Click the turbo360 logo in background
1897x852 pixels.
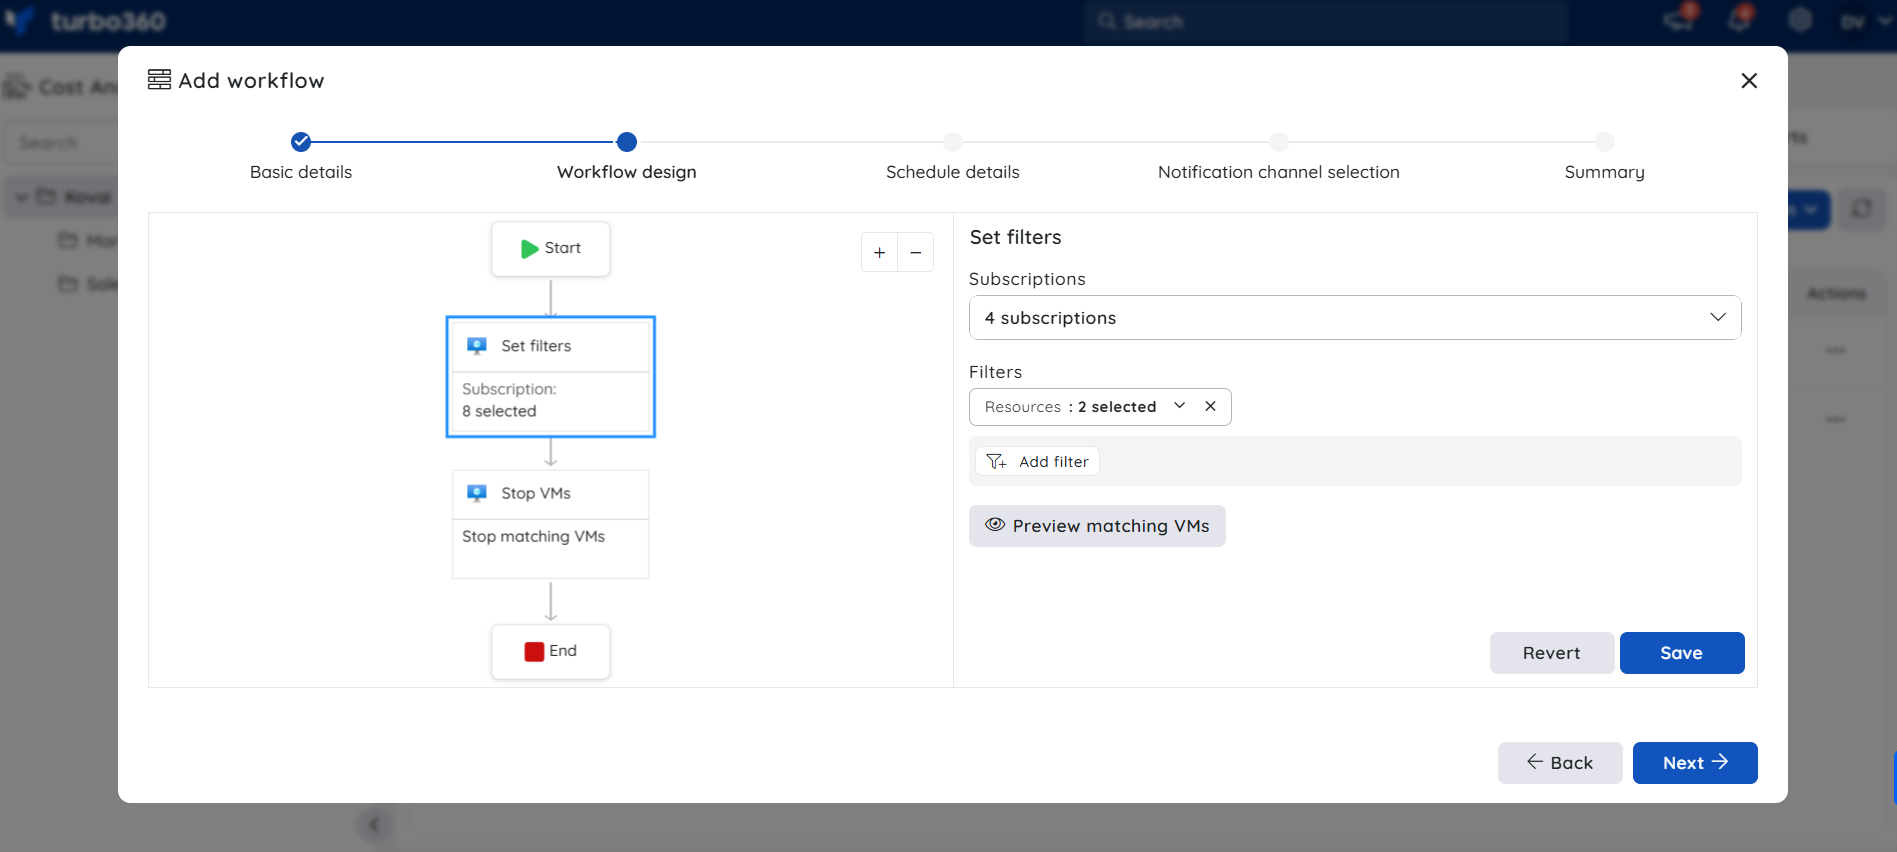[x=86, y=20]
